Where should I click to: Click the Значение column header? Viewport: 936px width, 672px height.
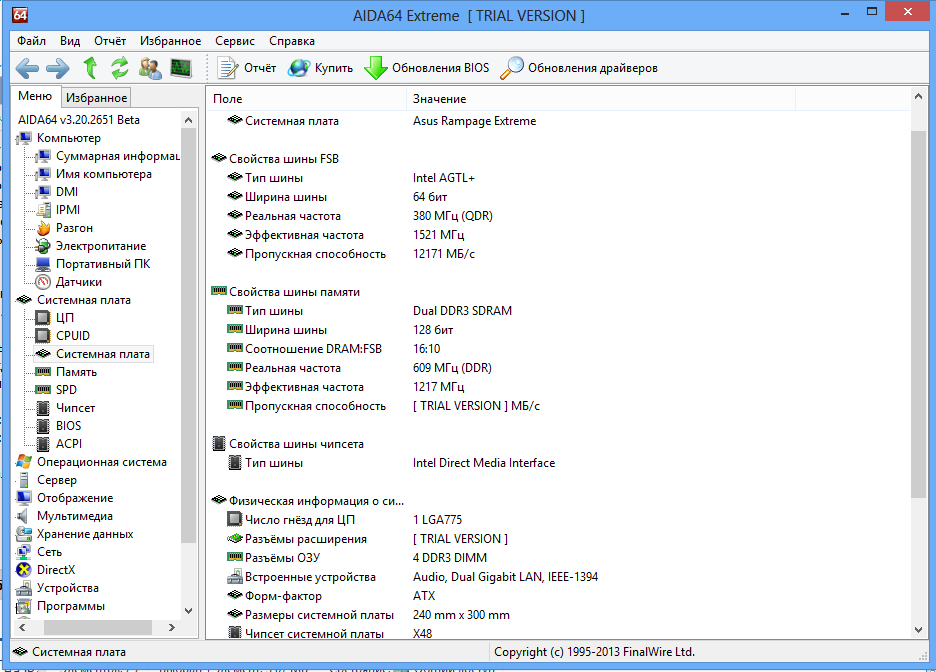(x=601, y=98)
